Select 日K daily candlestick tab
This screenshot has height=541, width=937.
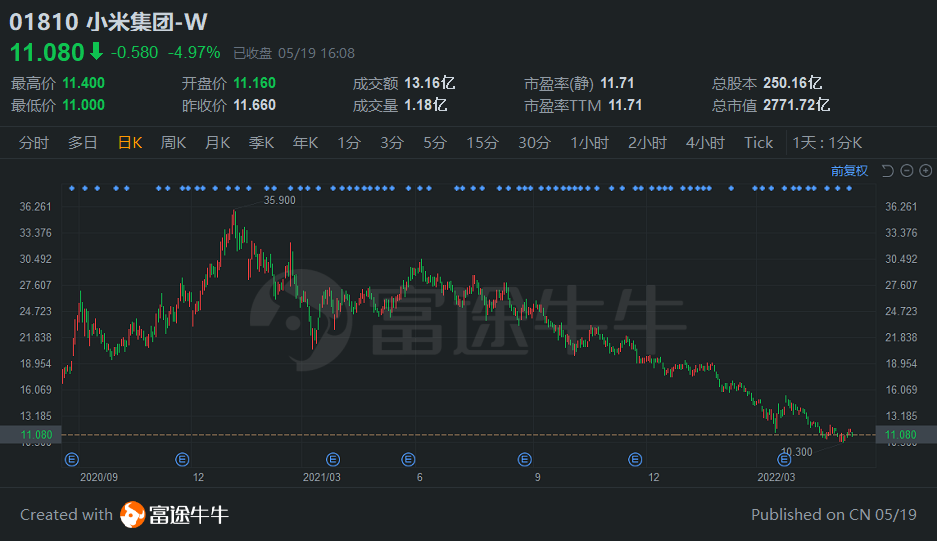[x=130, y=143]
